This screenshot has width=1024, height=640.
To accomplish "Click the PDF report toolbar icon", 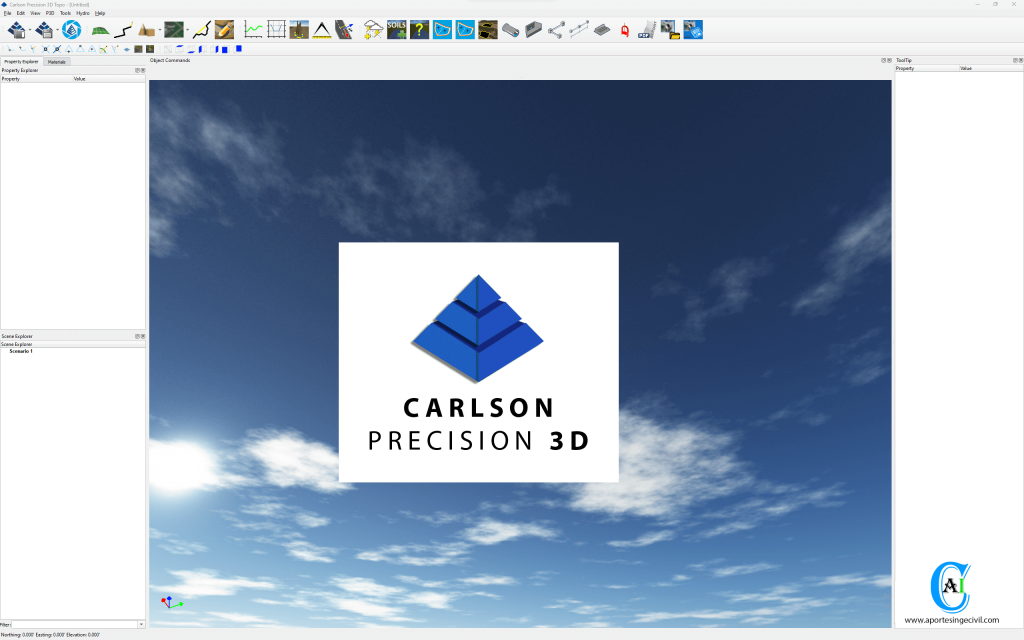I will [x=646, y=31].
